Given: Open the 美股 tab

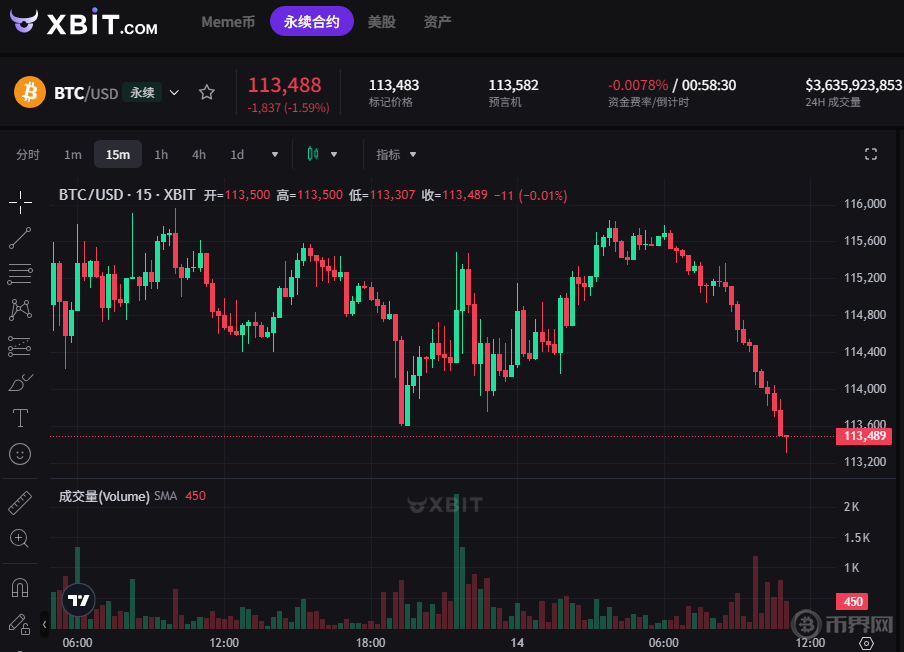Looking at the screenshot, I should point(381,22).
